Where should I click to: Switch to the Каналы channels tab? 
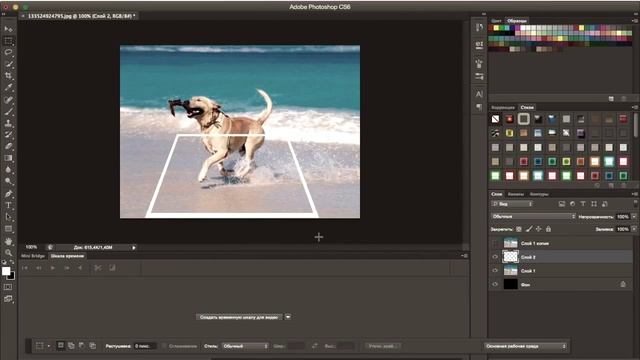[x=516, y=194]
